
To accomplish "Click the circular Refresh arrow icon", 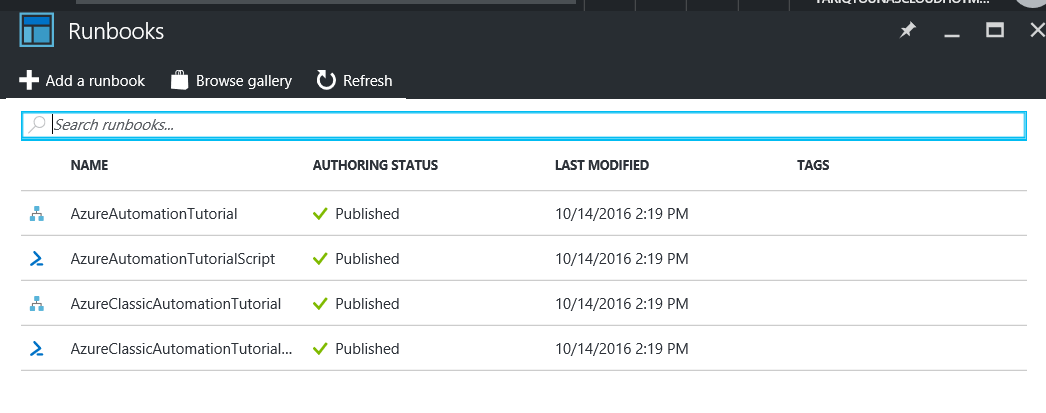I will click(326, 80).
